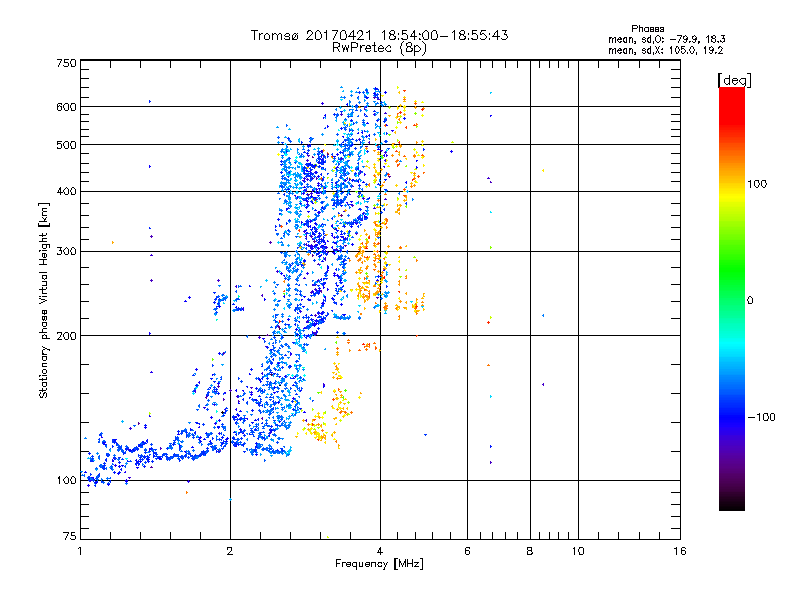Click the '[deg]' colorbar unit label
The width and height of the screenshot is (800, 600).
point(734,80)
